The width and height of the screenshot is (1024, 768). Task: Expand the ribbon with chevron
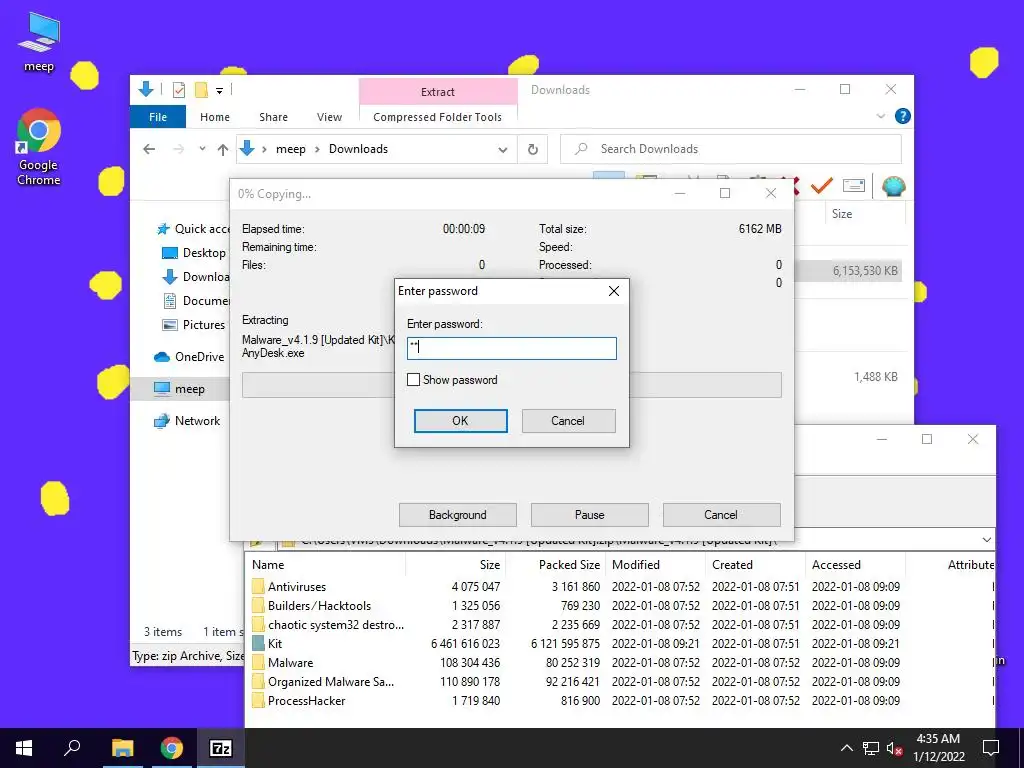pyautogui.click(x=880, y=116)
